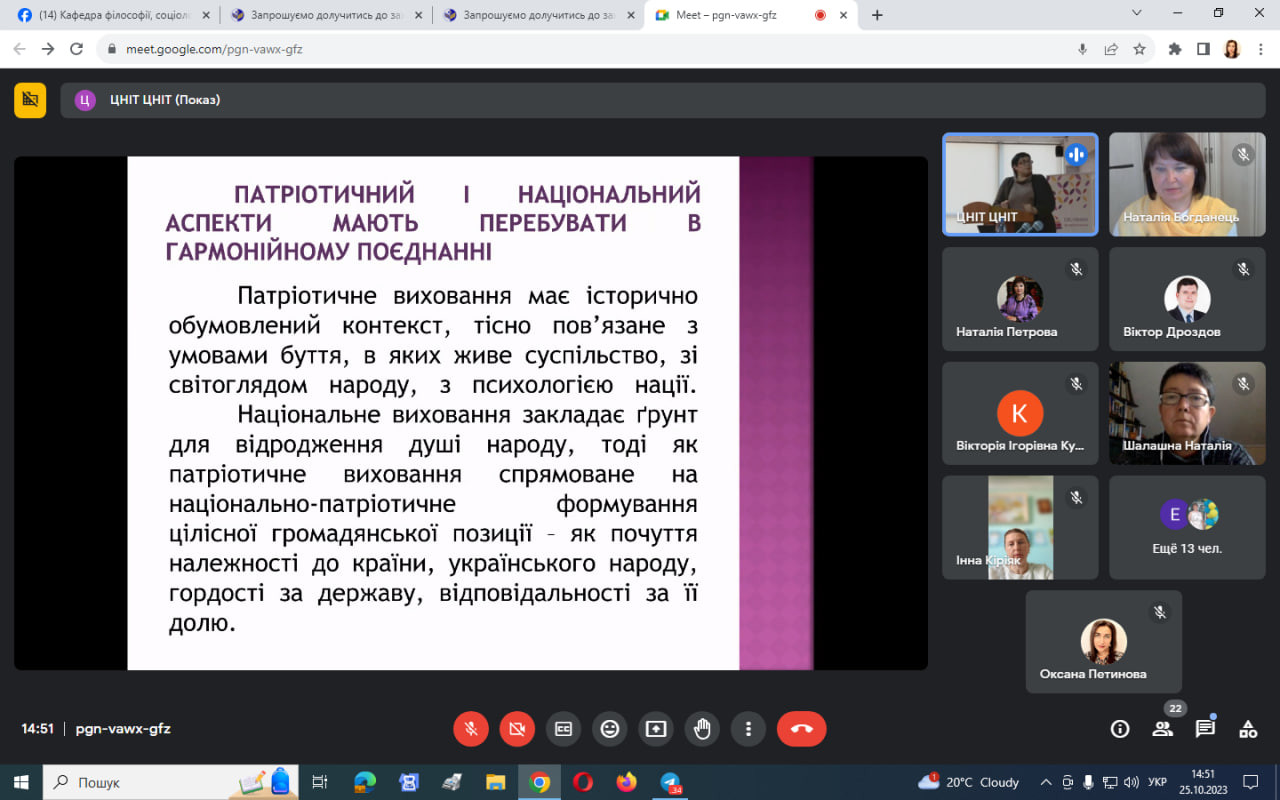Click the address bar with meet.google.com URL

(x=626, y=49)
